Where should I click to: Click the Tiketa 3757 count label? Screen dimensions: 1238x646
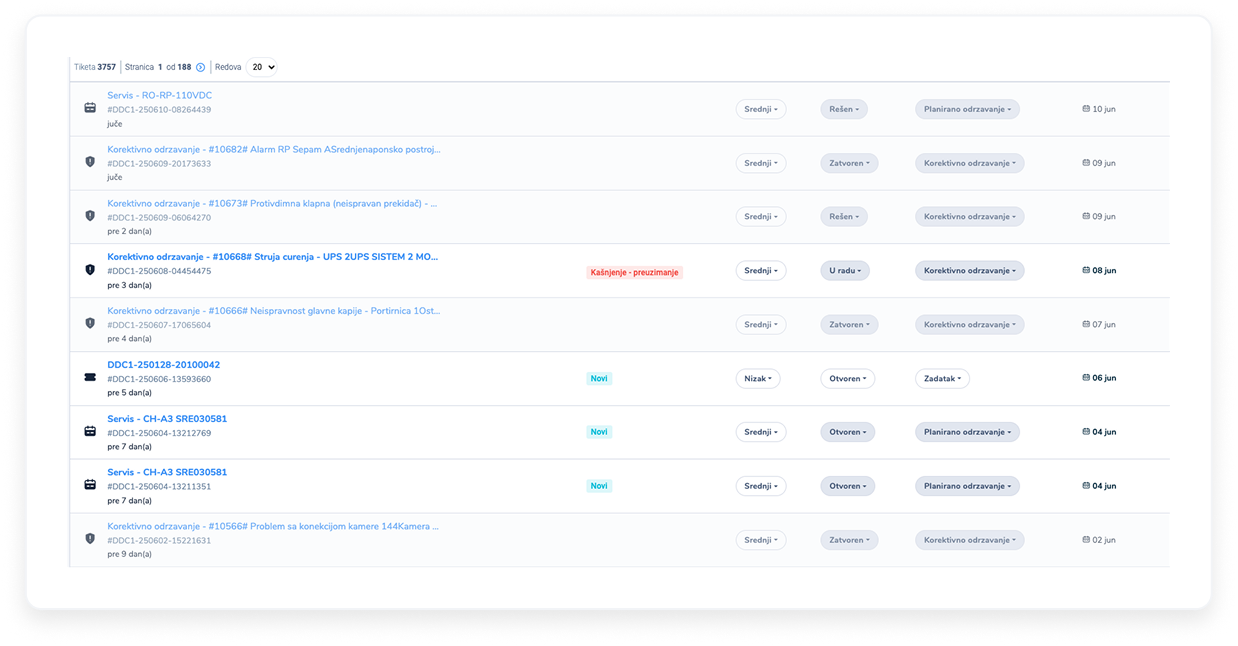(95, 67)
